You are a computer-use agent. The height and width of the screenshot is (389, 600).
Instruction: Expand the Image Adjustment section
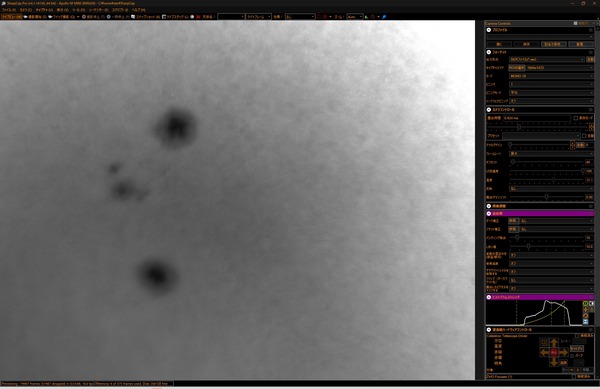tap(489, 206)
